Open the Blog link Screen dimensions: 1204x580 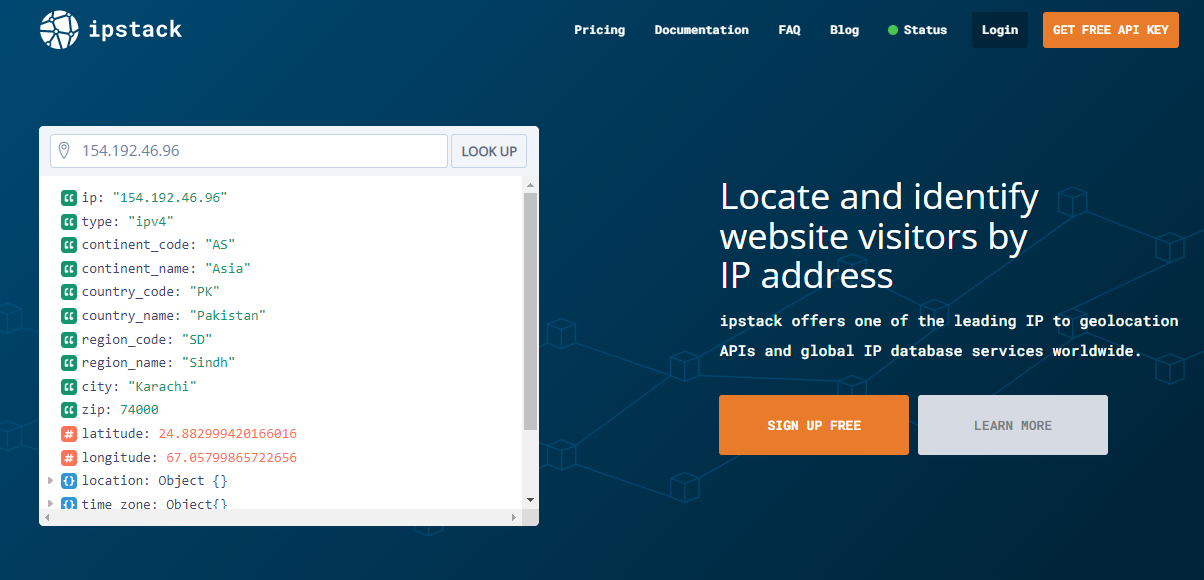click(844, 30)
